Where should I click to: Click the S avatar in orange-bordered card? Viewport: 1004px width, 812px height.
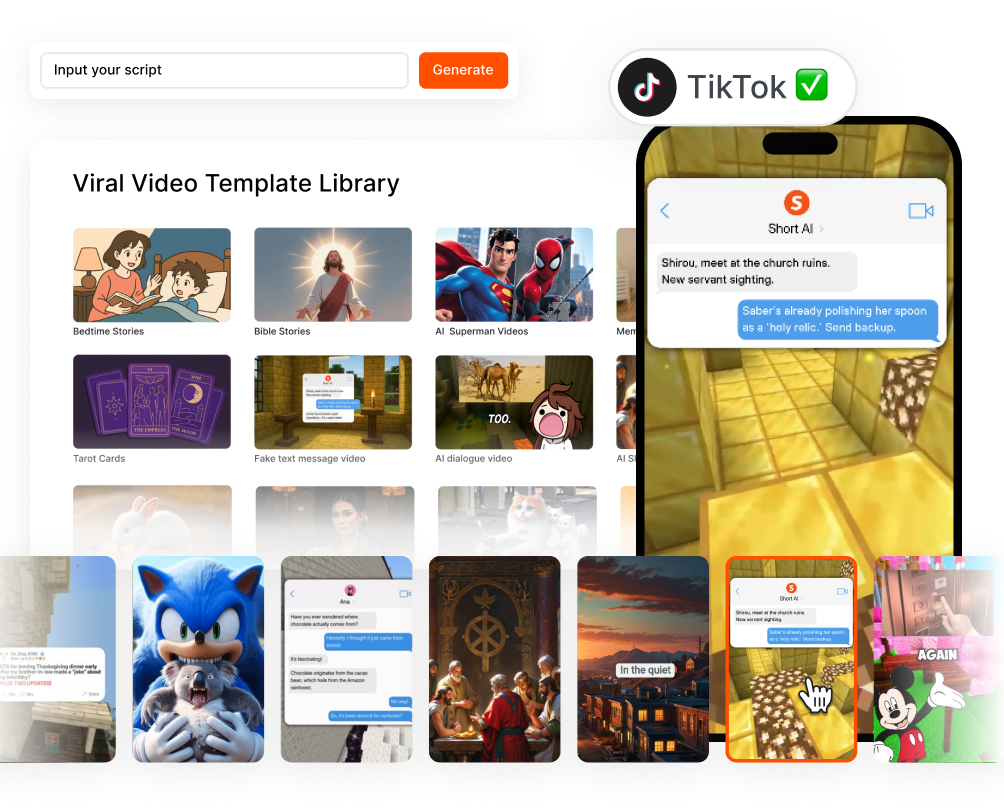tap(791, 588)
